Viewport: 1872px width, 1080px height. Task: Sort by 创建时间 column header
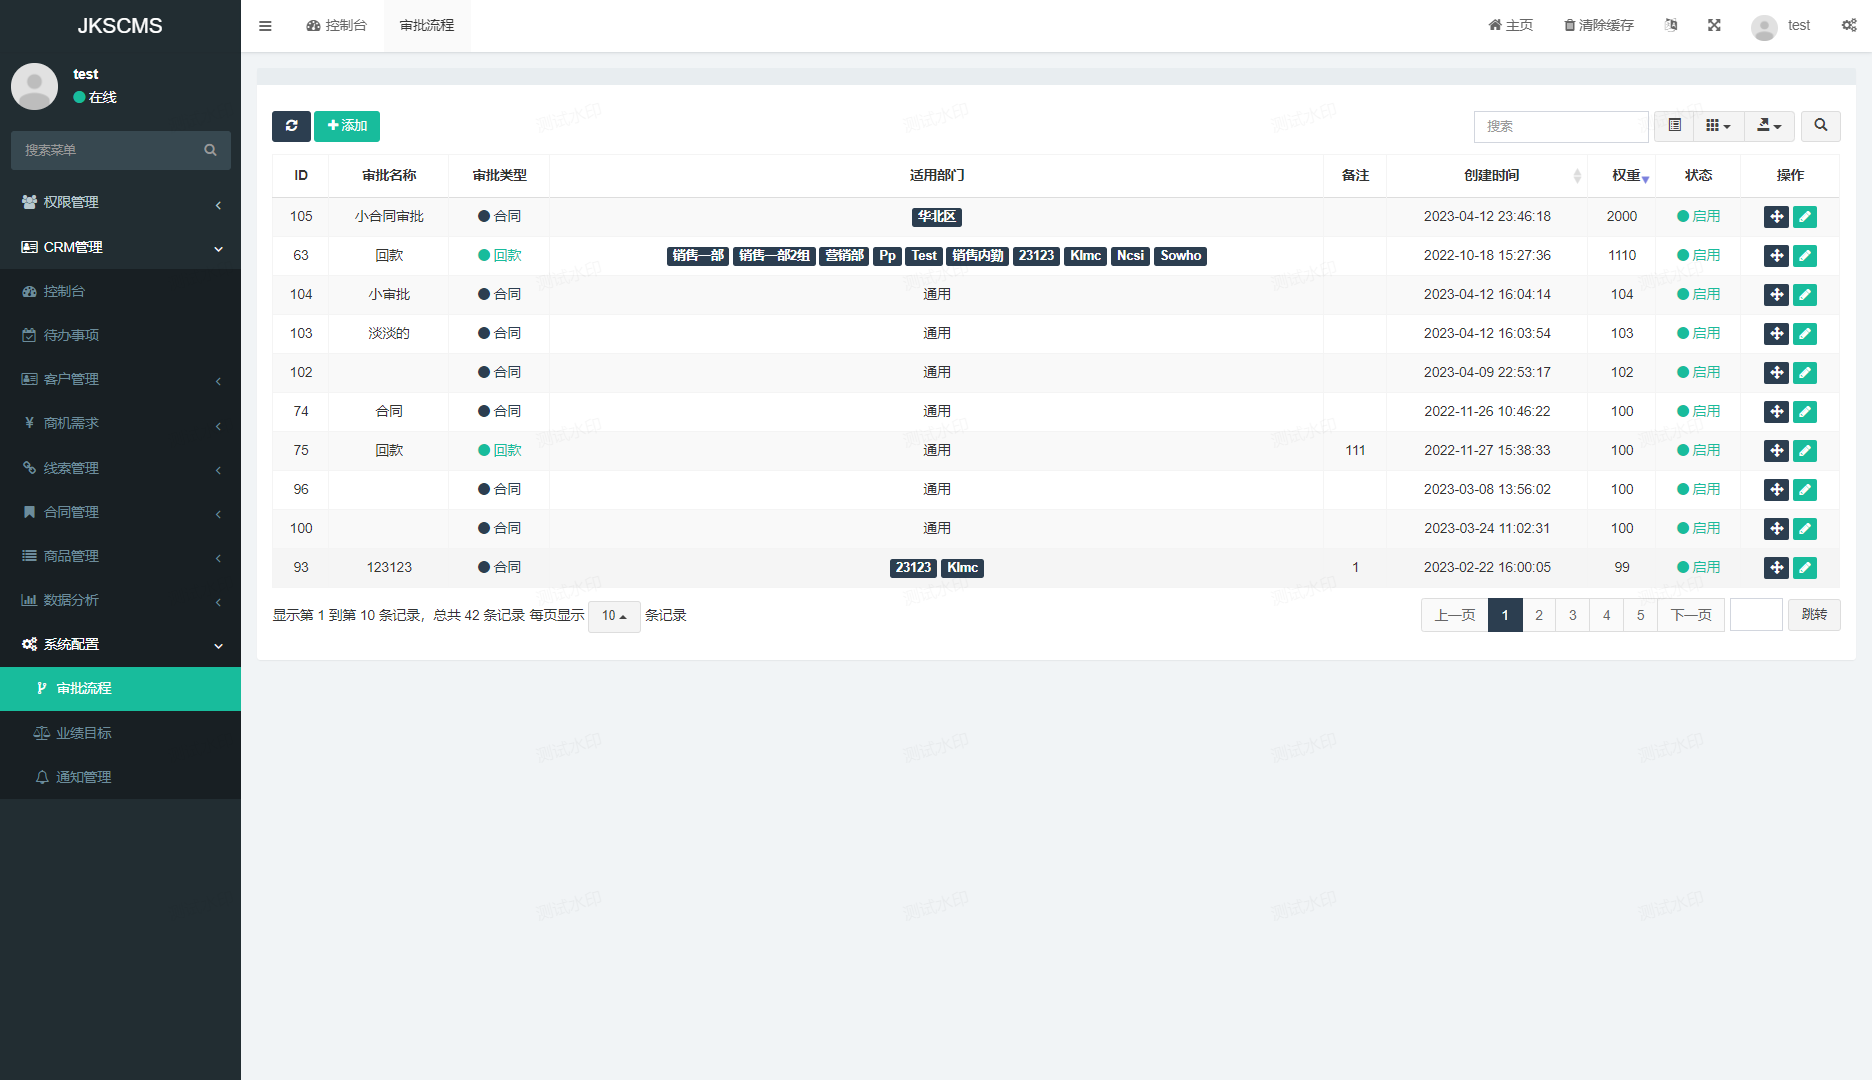tap(1487, 176)
